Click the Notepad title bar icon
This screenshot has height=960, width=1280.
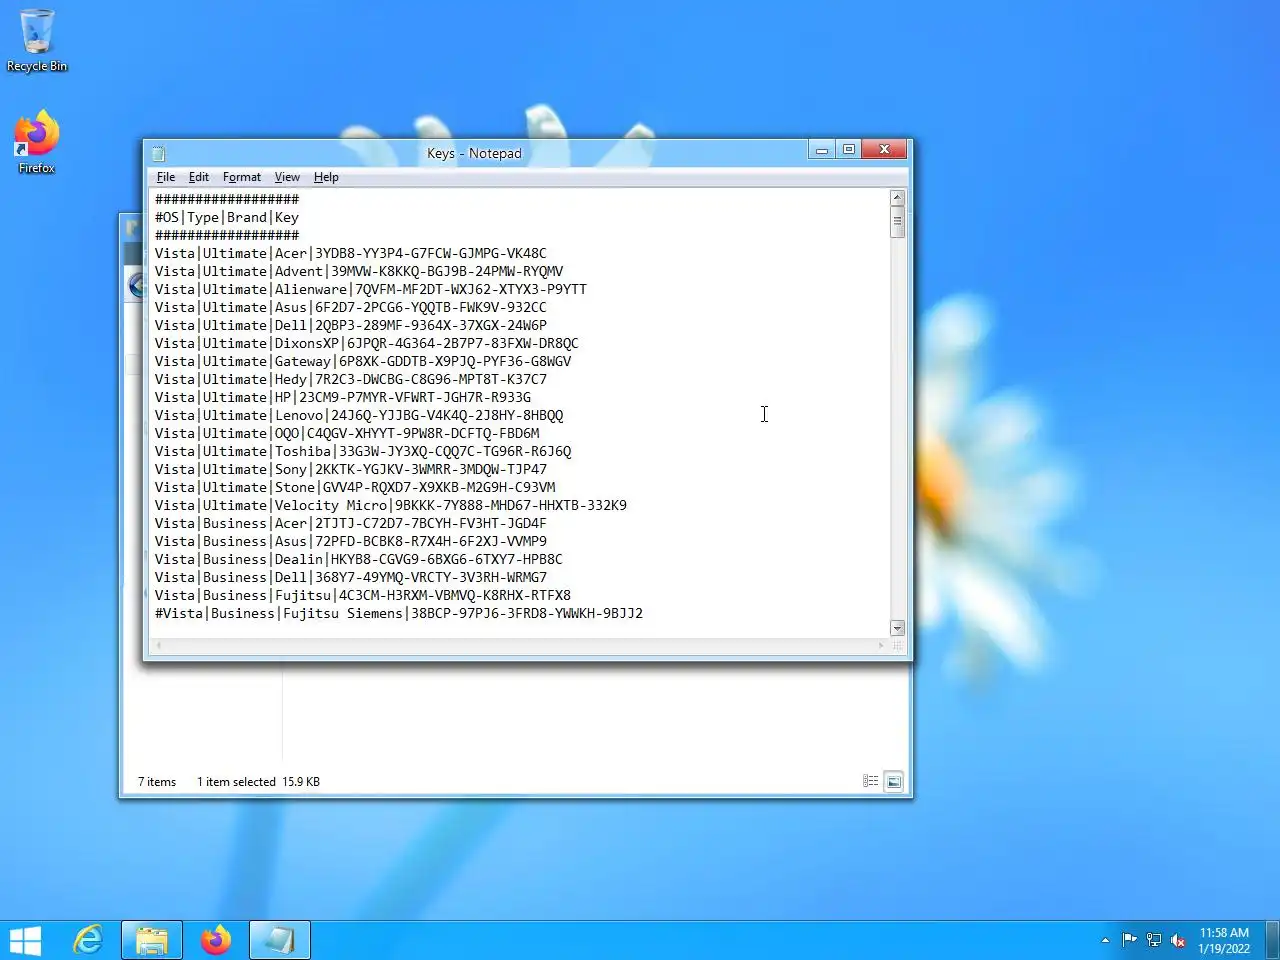tap(158, 153)
